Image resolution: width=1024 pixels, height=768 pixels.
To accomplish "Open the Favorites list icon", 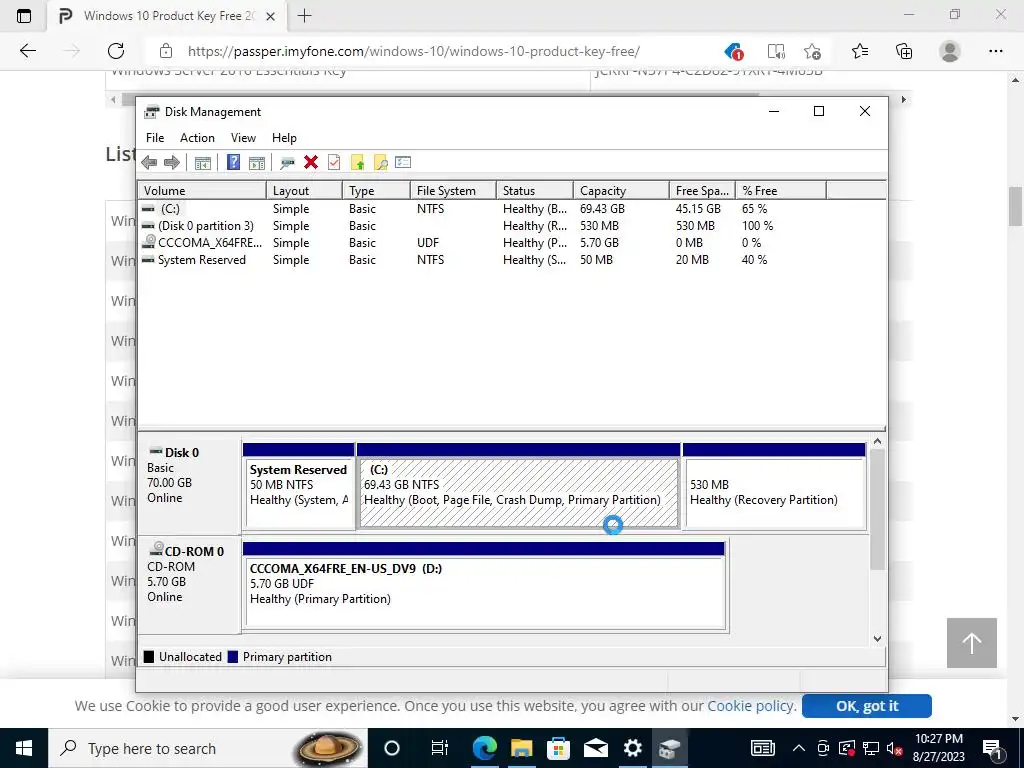I will point(860,51).
